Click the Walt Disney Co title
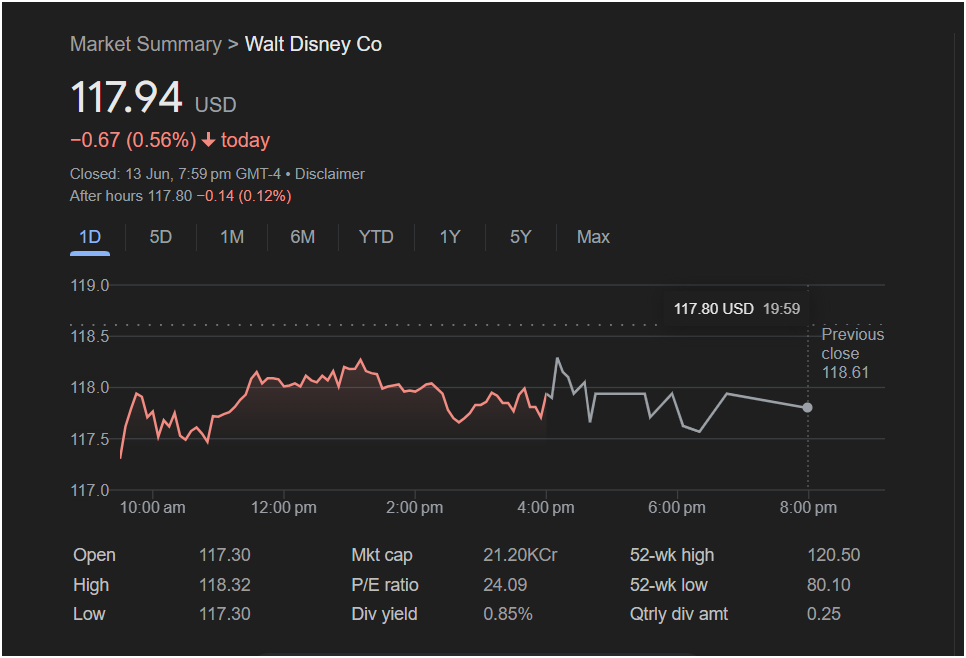The width and height of the screenshot is (966, 658). point(313,44)
